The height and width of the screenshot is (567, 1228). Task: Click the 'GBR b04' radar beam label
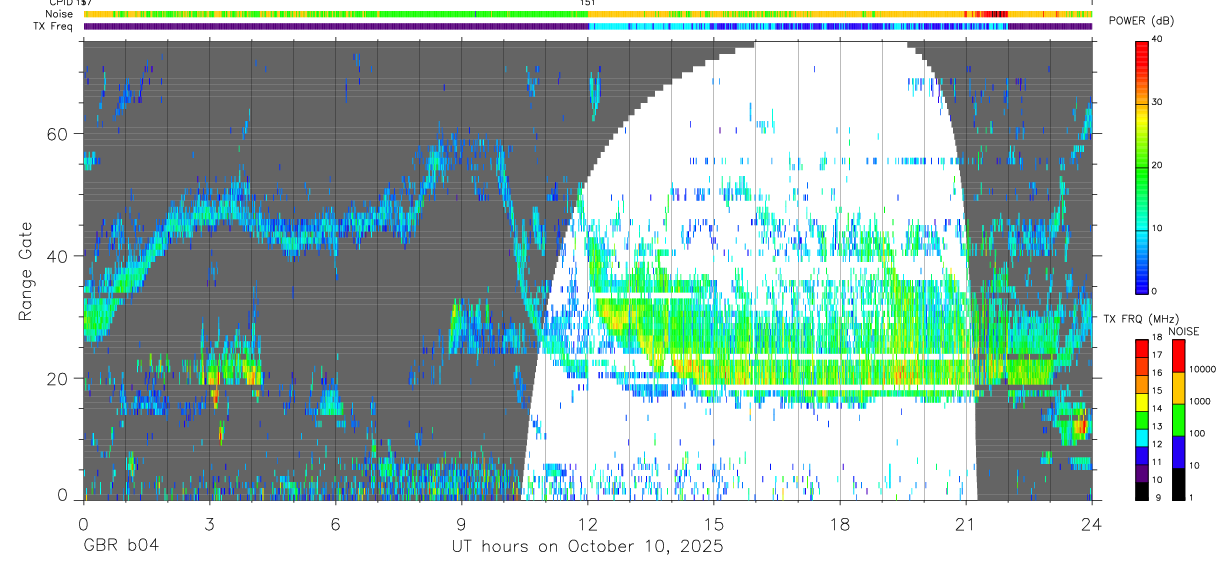point(120,547)
